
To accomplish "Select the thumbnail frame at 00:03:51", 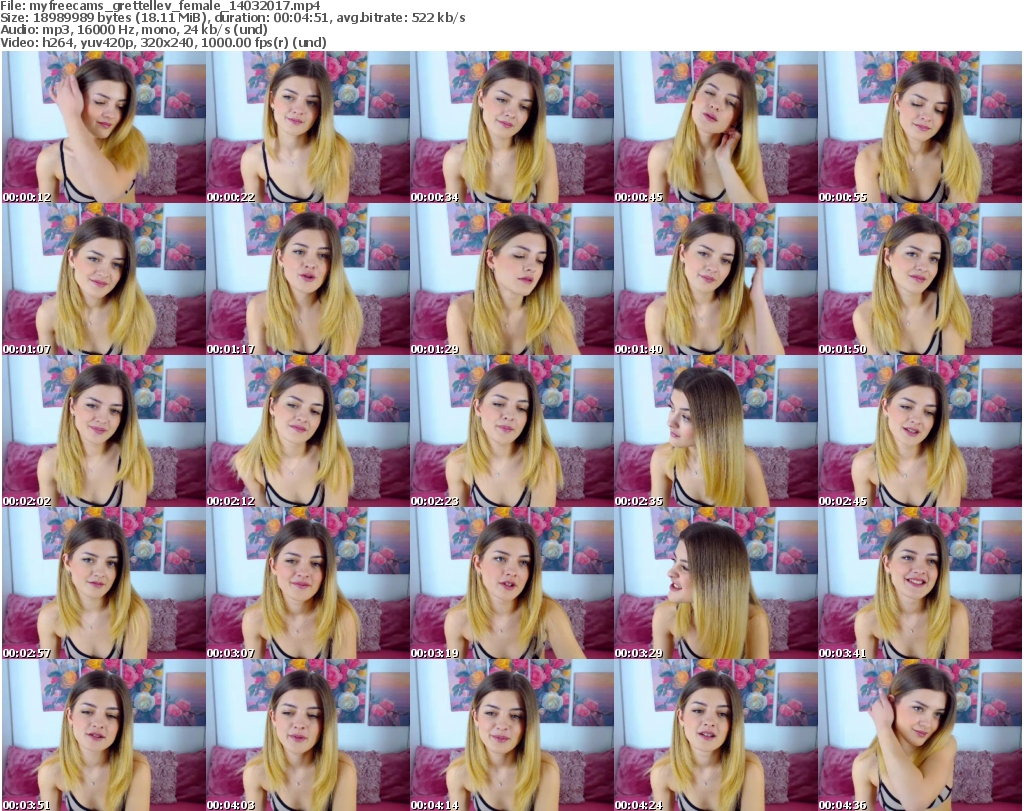I will [104, 735].
